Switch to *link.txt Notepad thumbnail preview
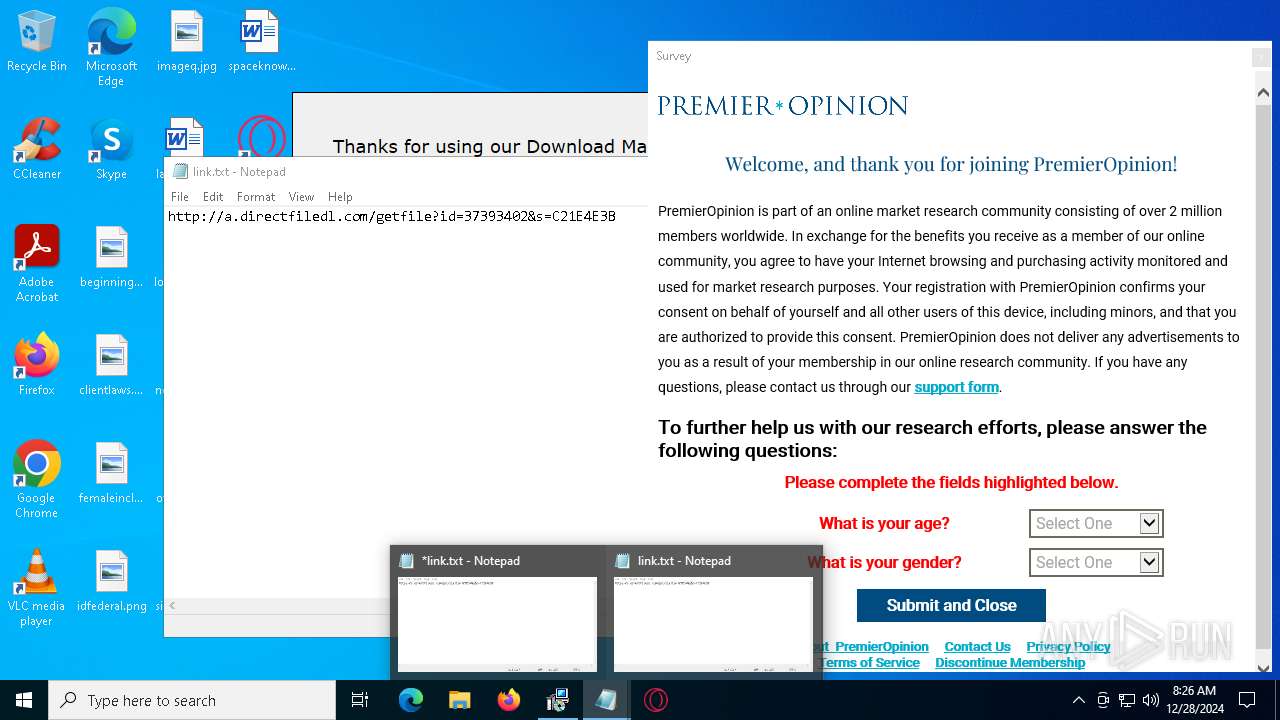Viewport: 1280px width, 720px height. 497,613
